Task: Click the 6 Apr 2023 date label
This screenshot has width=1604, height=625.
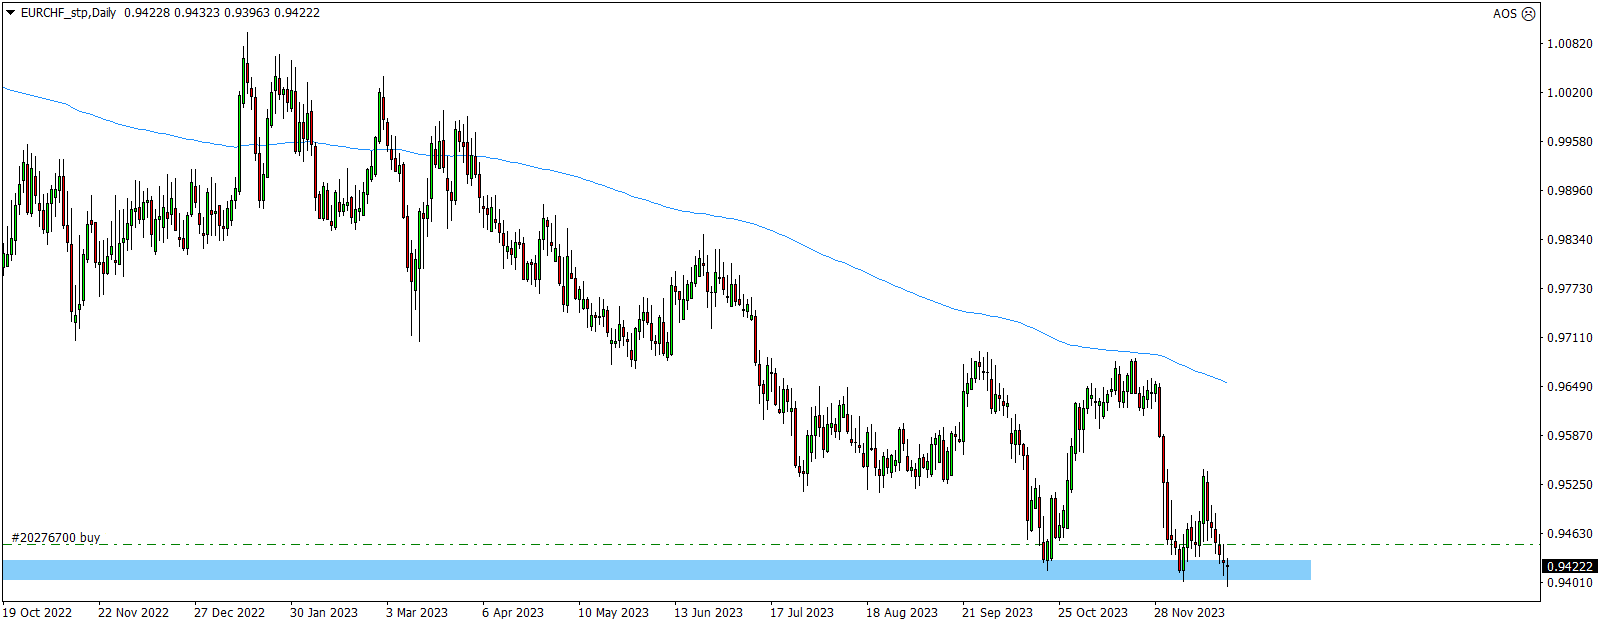Action: coord(513,613)
